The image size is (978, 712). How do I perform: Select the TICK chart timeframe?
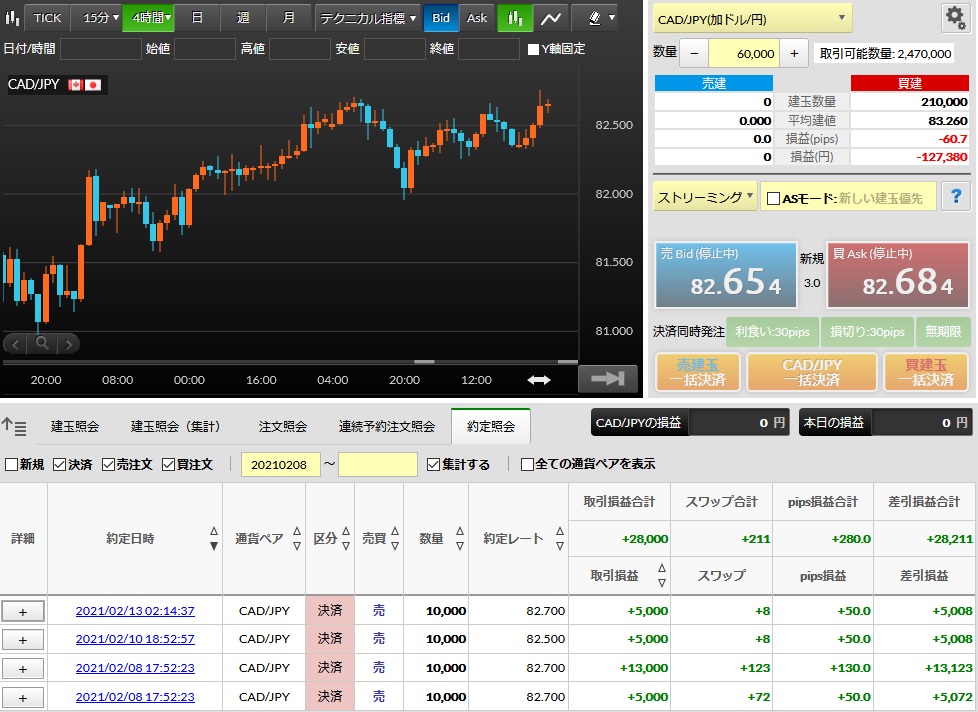[47, 18]
